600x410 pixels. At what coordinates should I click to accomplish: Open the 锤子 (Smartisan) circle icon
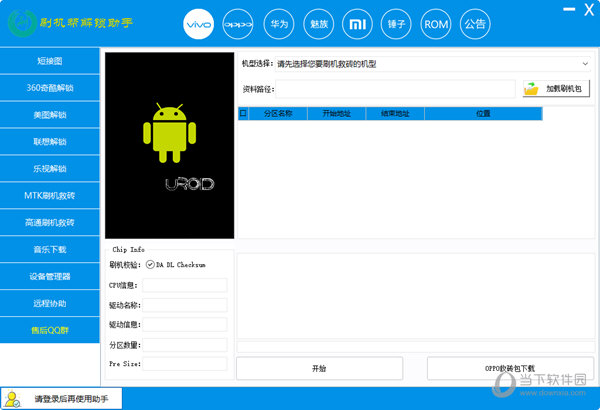[x=396, y=24]
